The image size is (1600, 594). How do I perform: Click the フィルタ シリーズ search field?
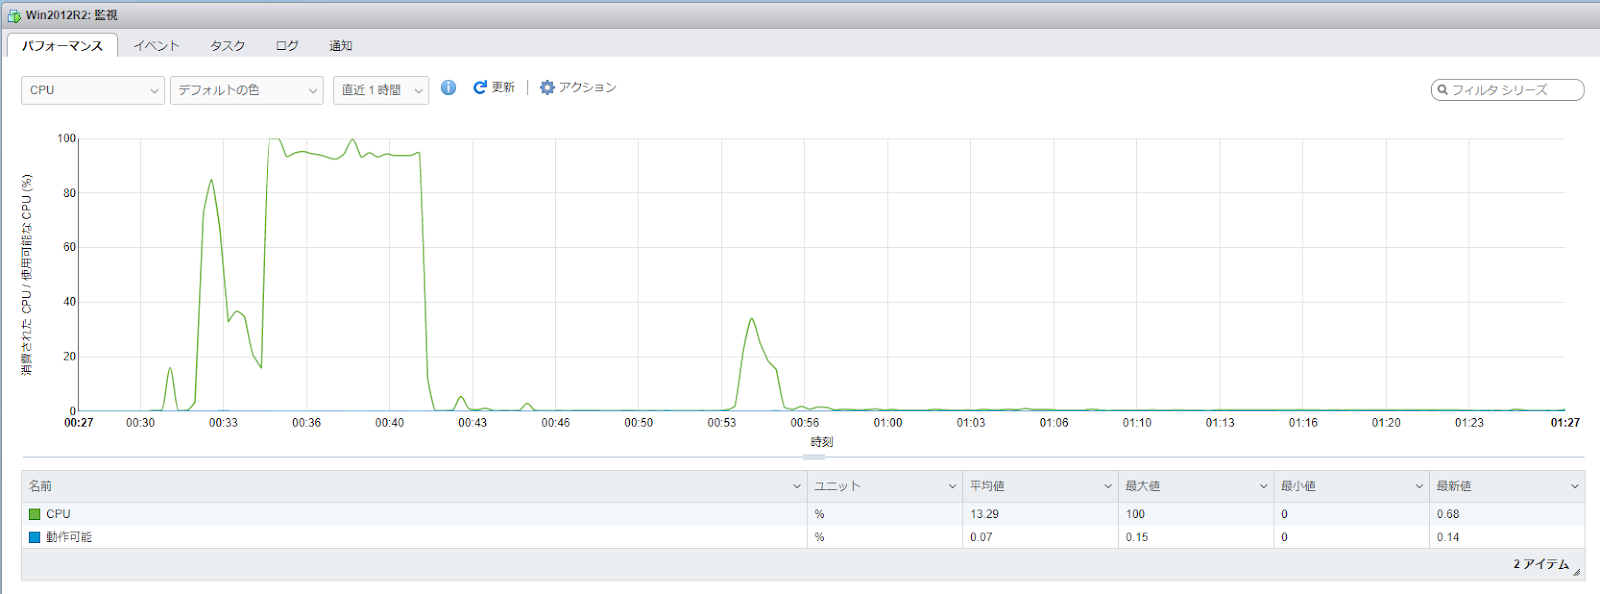1512,90
